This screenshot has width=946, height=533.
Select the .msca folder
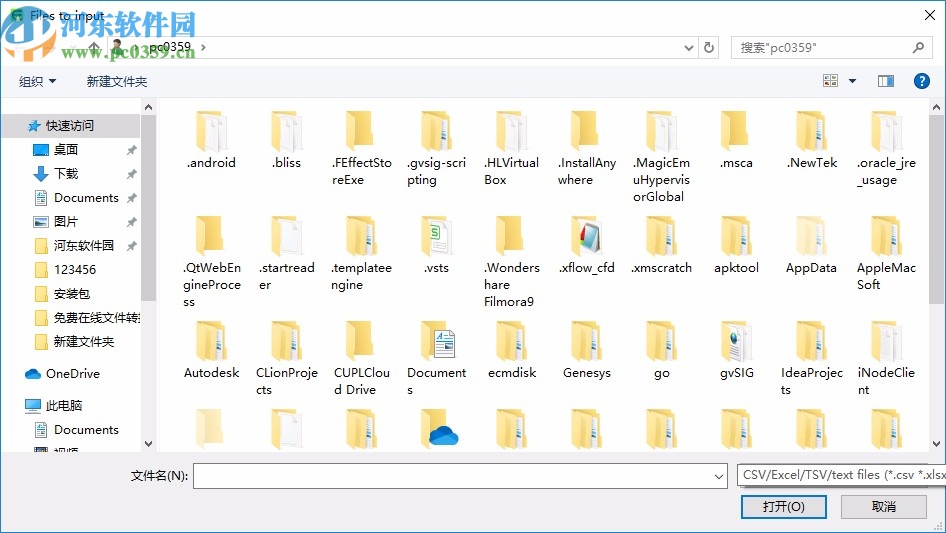coord(736,140)
